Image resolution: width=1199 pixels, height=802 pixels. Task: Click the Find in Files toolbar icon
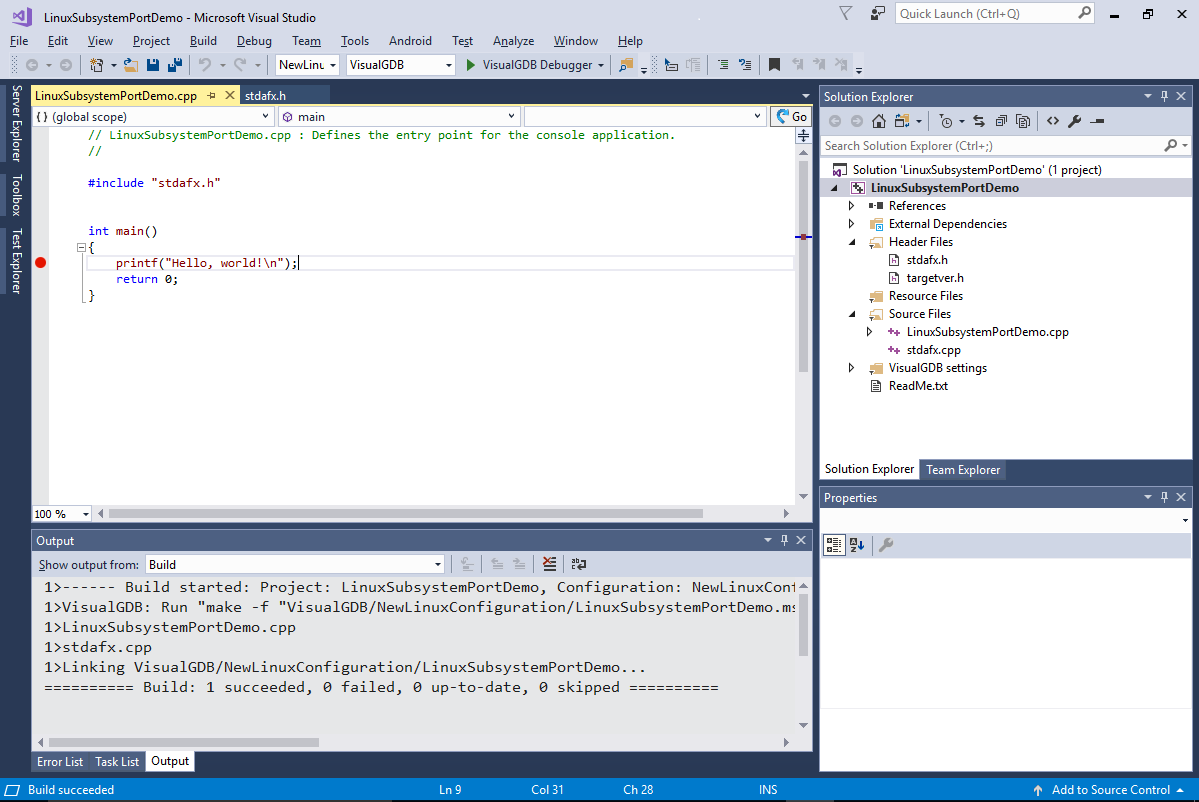tap(626, 65)
